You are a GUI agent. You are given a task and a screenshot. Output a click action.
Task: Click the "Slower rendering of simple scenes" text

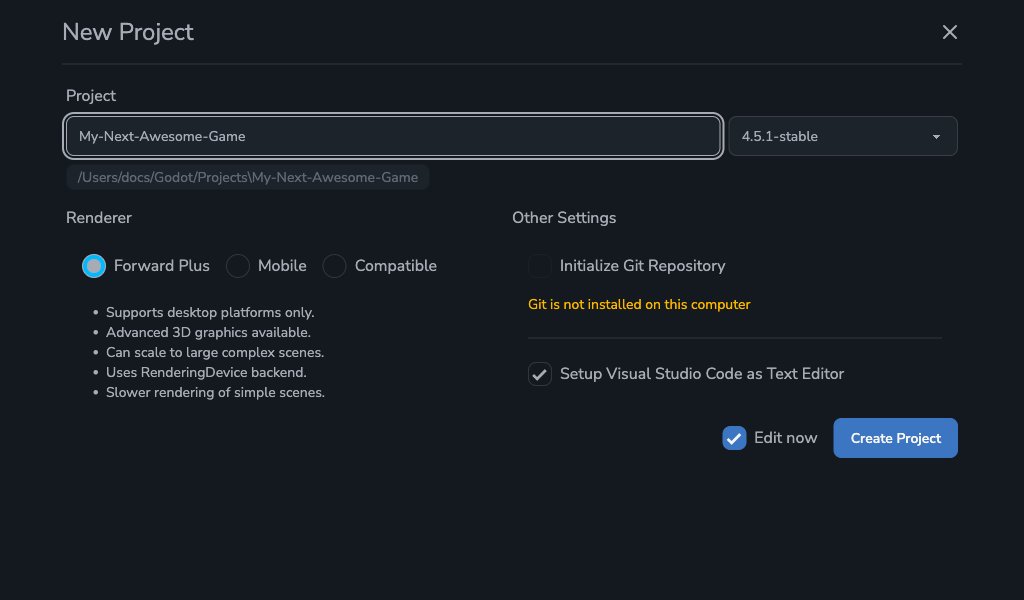215,392
